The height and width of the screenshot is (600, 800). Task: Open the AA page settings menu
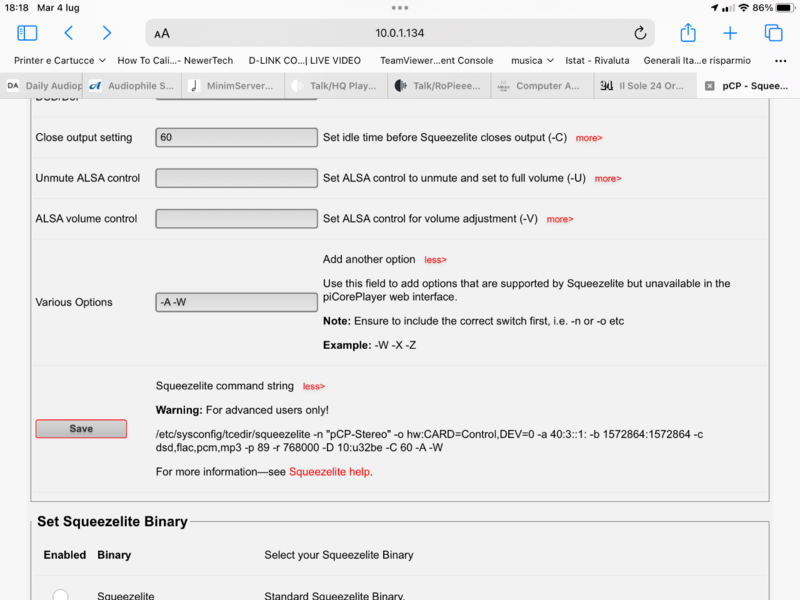(x=163, y=33)
